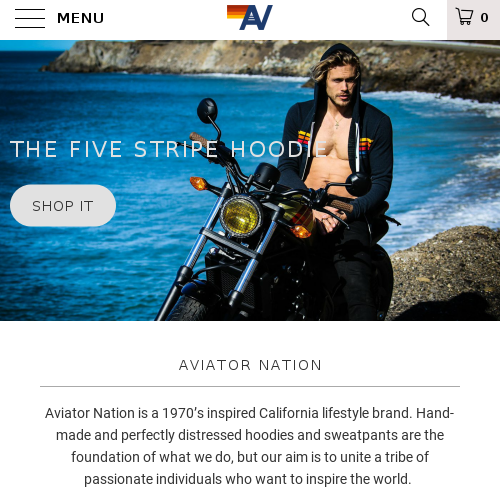Click the yellow motorcycle headlight in banner
The height and width of the screenshot is (500, 500).
click(x=241, y=217)
